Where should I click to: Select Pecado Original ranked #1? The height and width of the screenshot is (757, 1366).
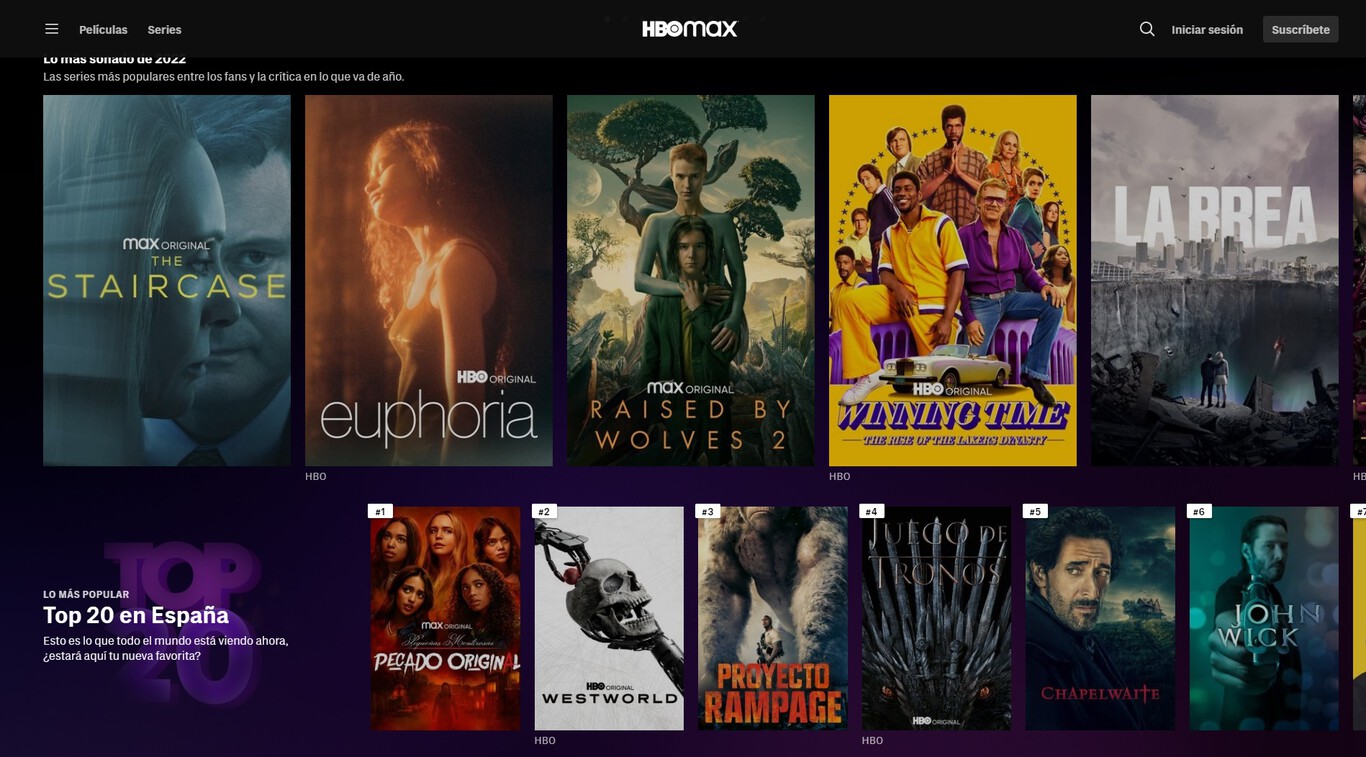(x=445, y=617)
